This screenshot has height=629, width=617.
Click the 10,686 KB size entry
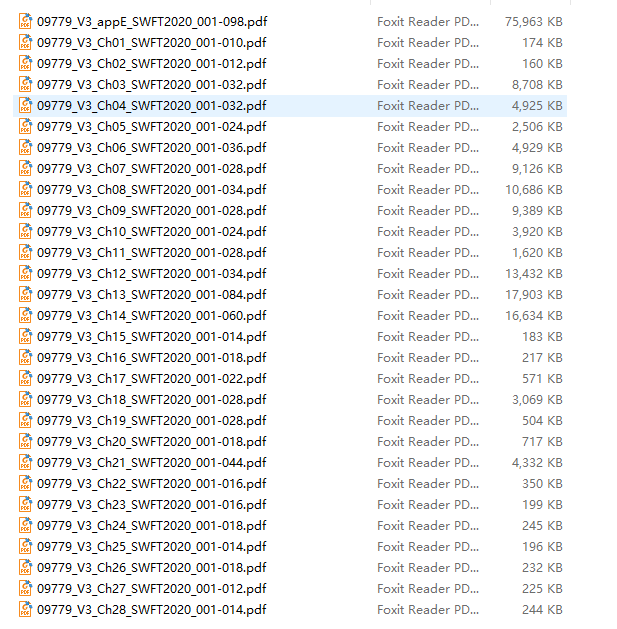pyautogui.click(x=534, y=190)
